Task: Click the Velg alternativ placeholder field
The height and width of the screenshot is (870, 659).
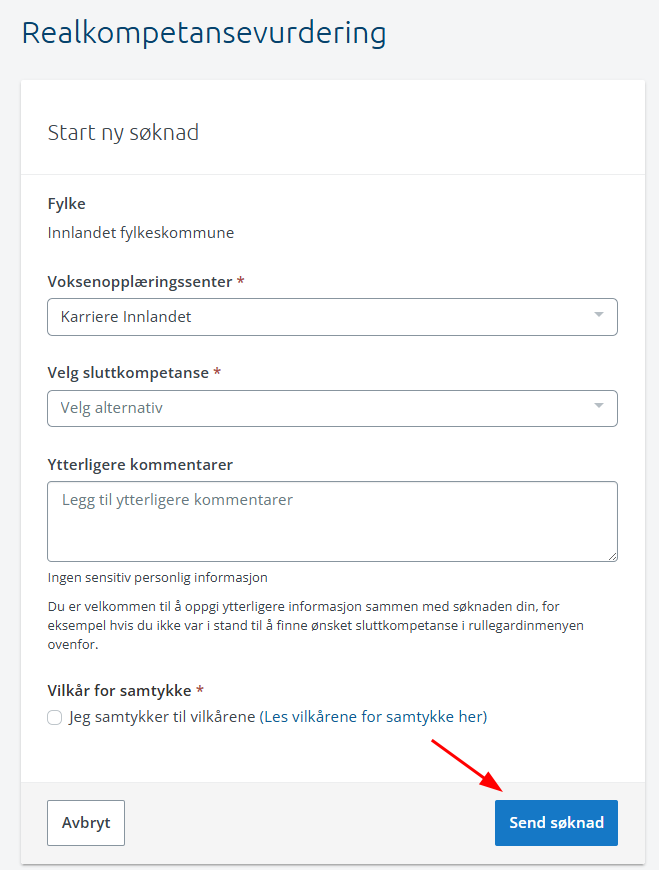Action: (332, 408)
